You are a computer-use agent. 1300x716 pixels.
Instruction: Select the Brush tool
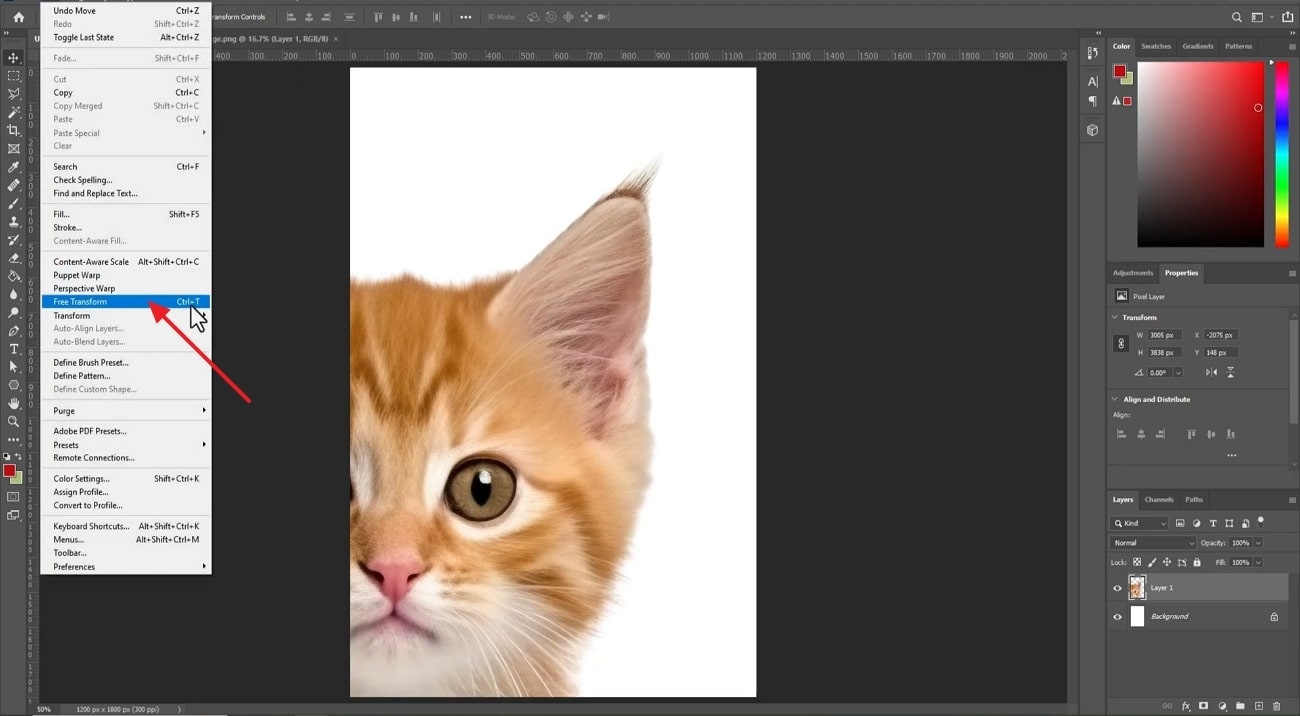[x=14, y=203]
